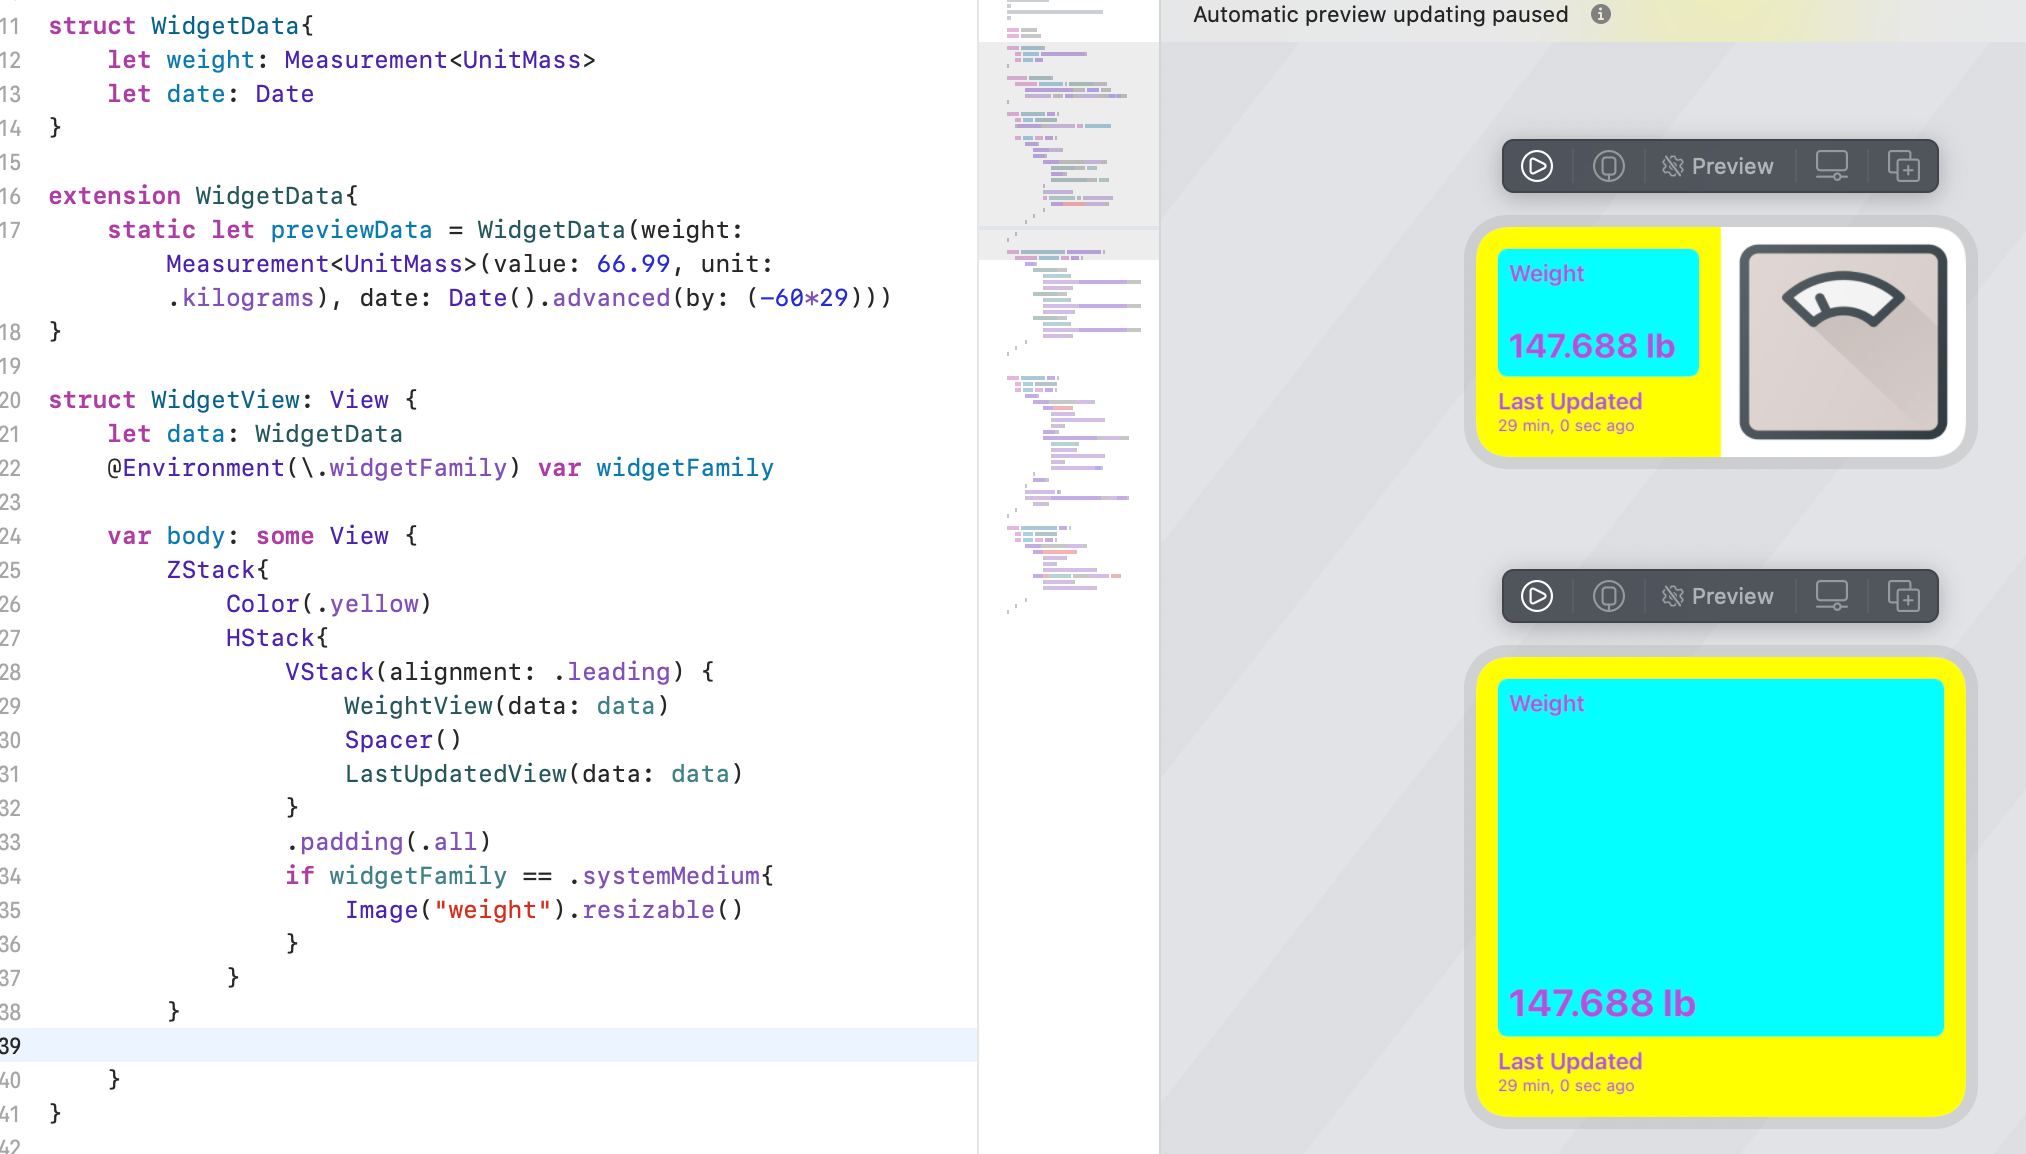Duplicate the small widget preview

[1903, 596]
